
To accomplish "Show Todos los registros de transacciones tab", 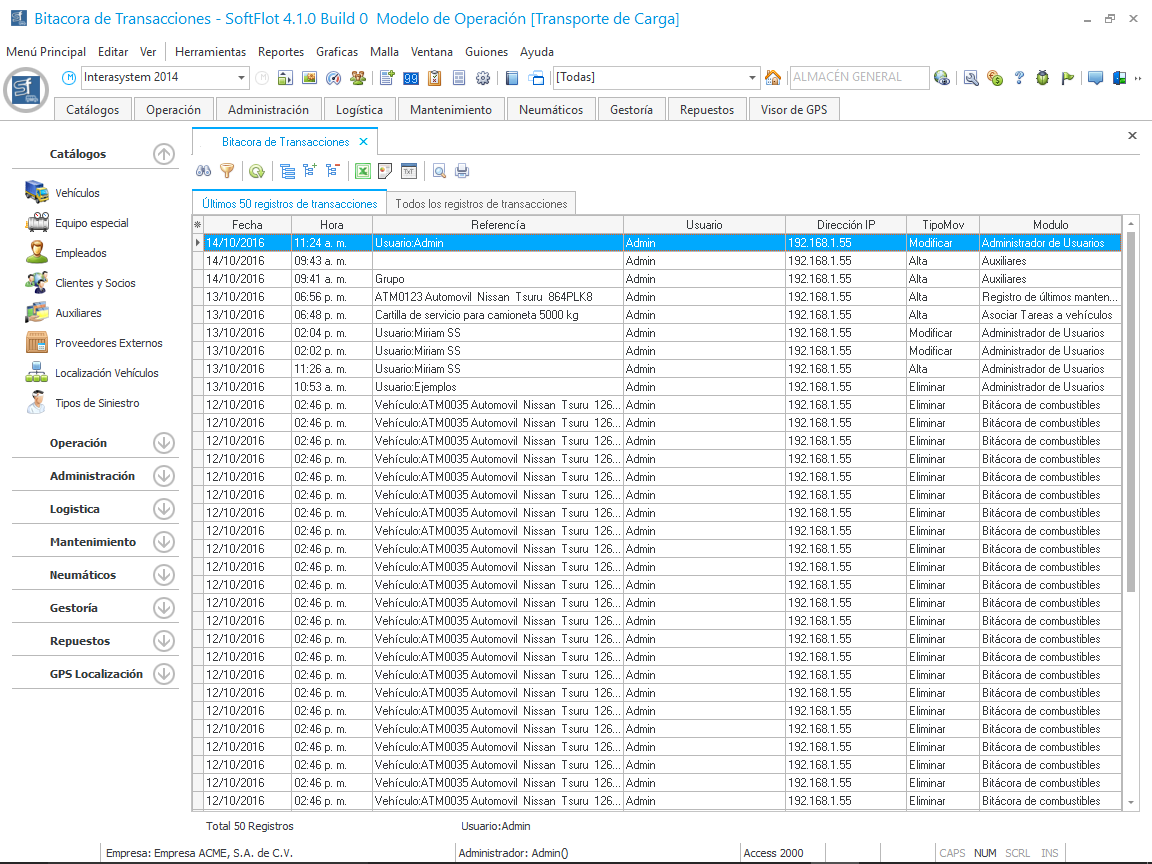I will [x=481, y=203].
